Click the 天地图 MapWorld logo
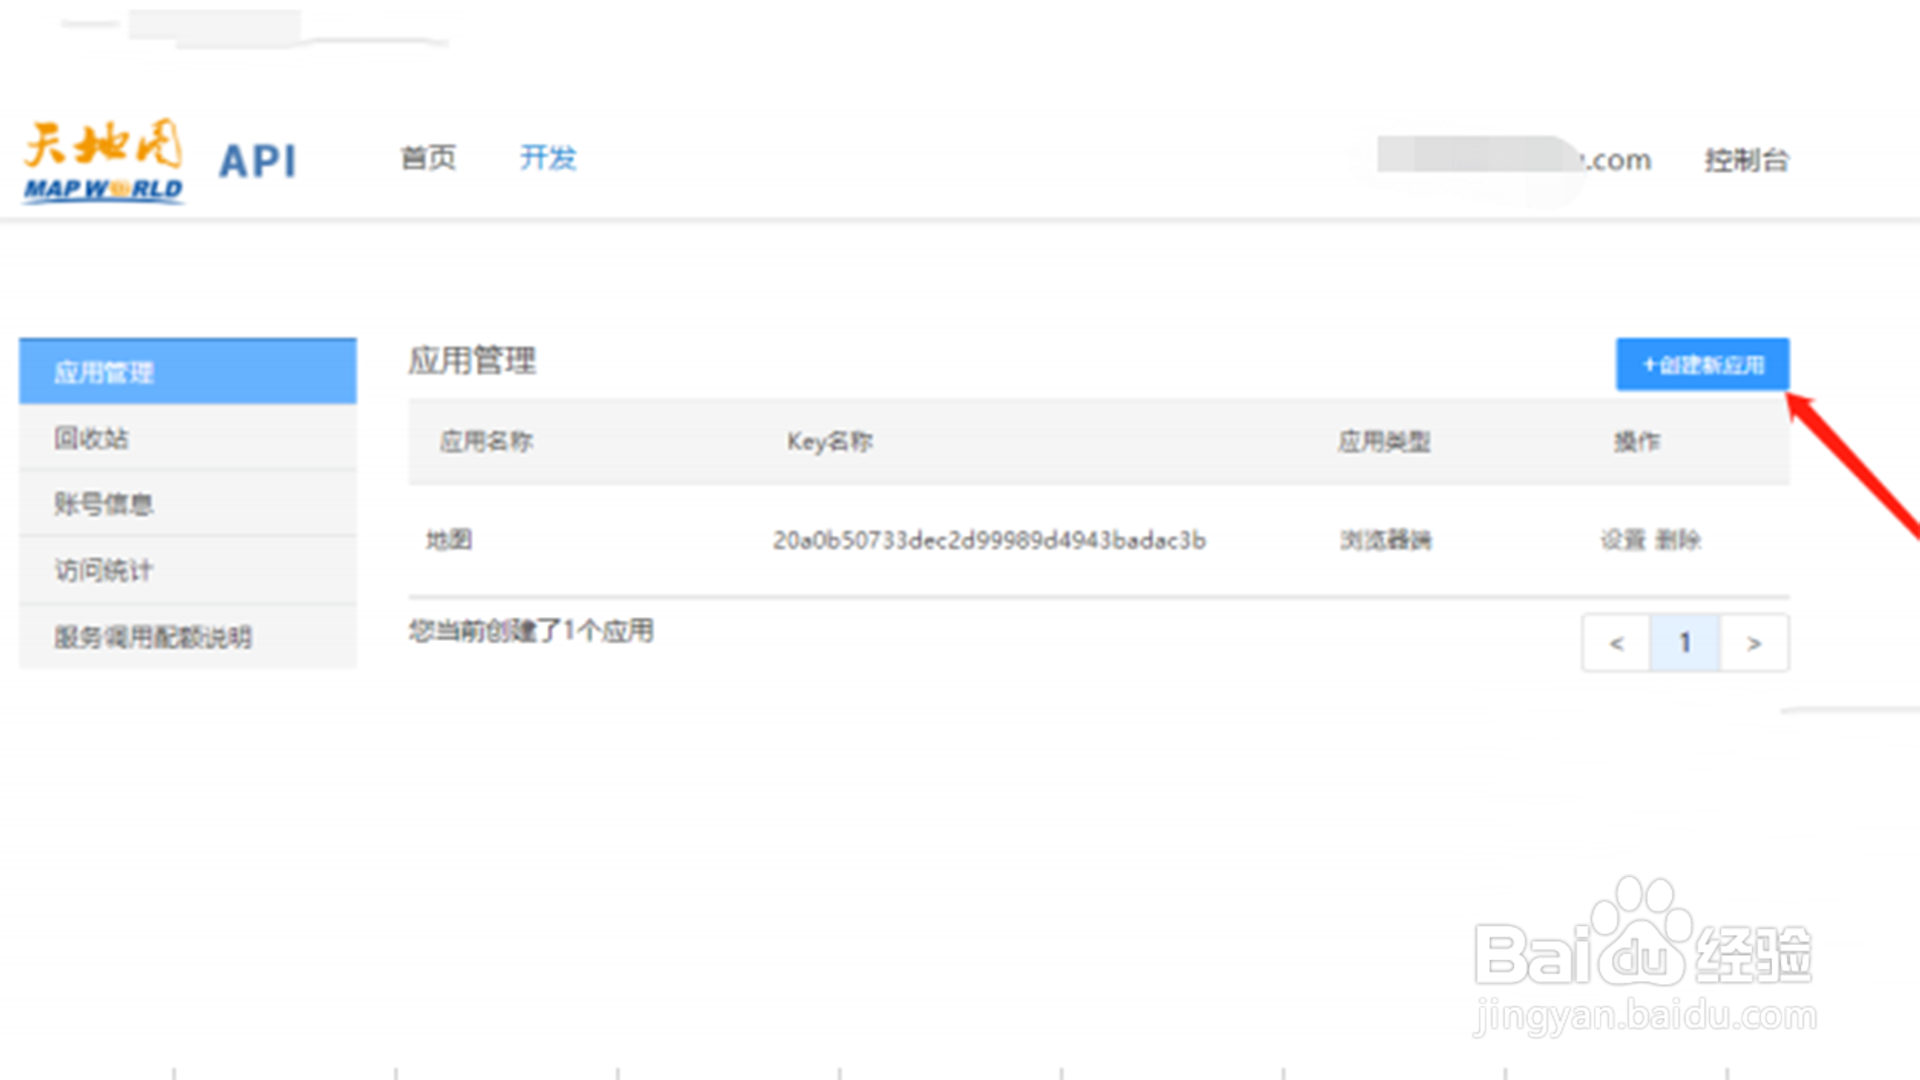Image resolution: width=1920 pixels, height=1080 pixels. point(103,162)
